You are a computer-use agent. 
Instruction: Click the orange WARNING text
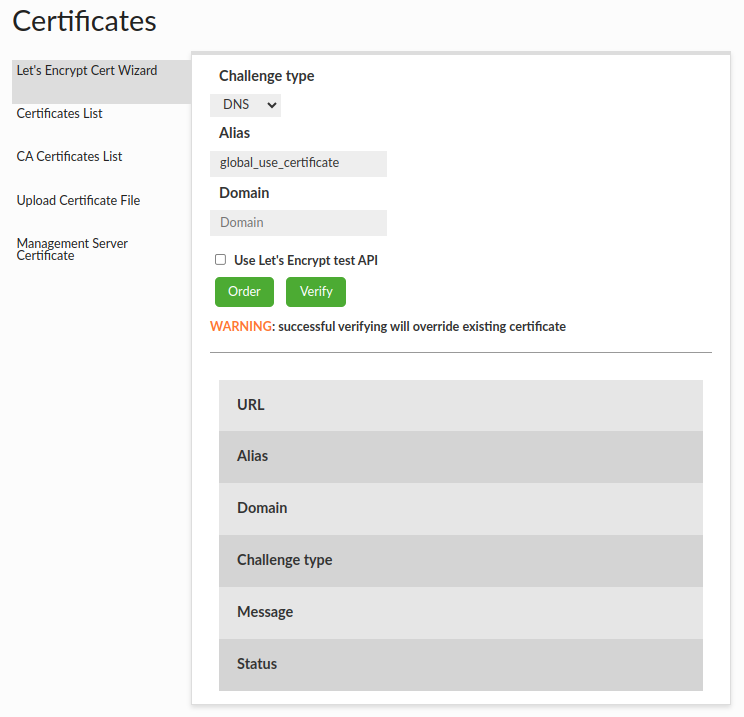point(240,327)
